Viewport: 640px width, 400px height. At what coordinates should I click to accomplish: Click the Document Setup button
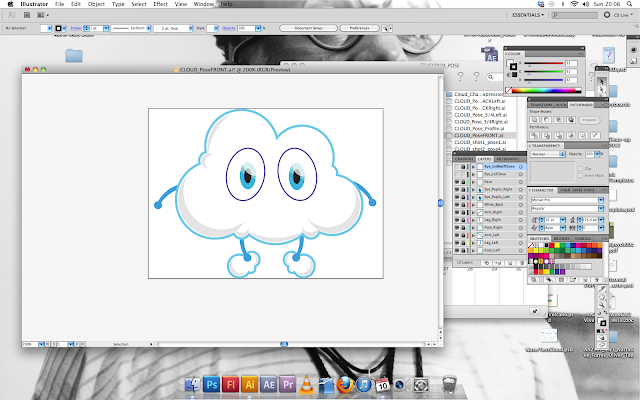tap(308, 28)
